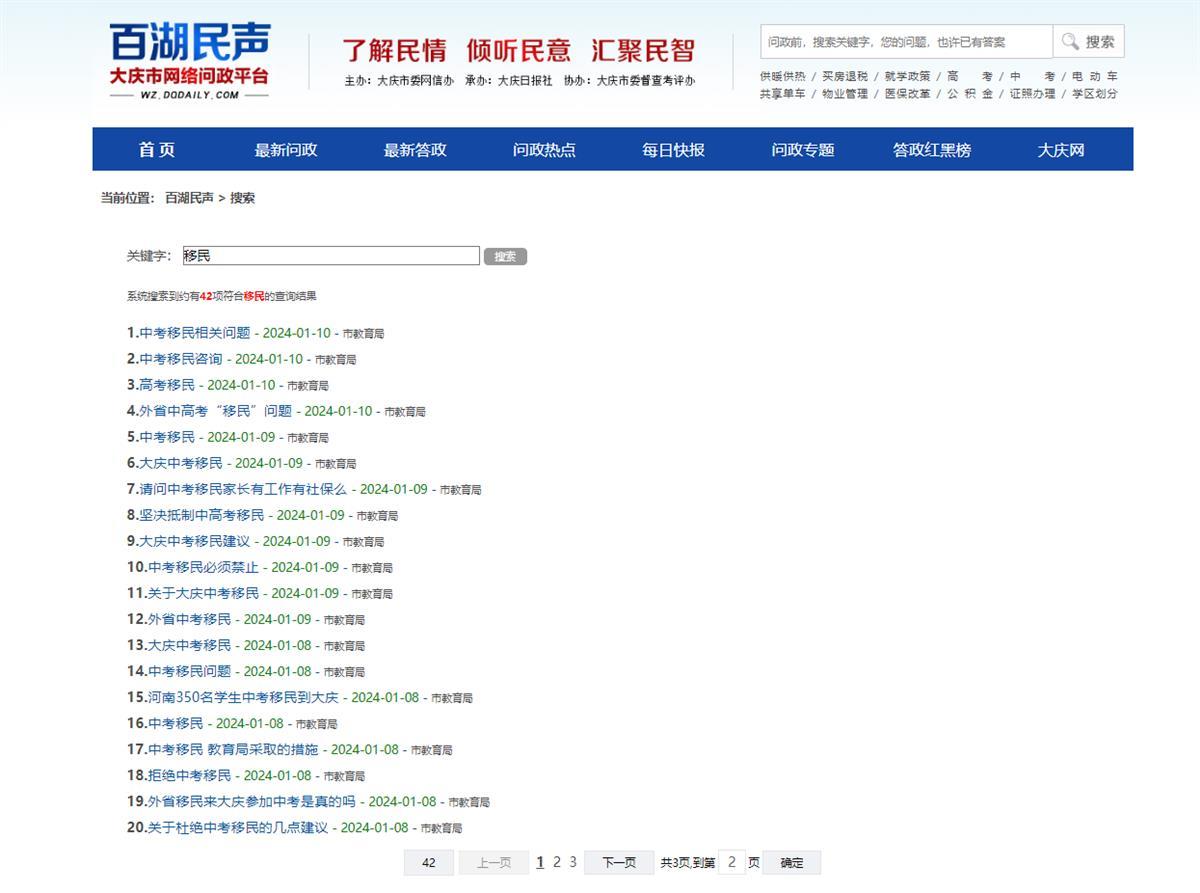Viewport: 1200px width, 893px height.
Task: Click the 下一页 next page button
Action: tap(619, 863)
